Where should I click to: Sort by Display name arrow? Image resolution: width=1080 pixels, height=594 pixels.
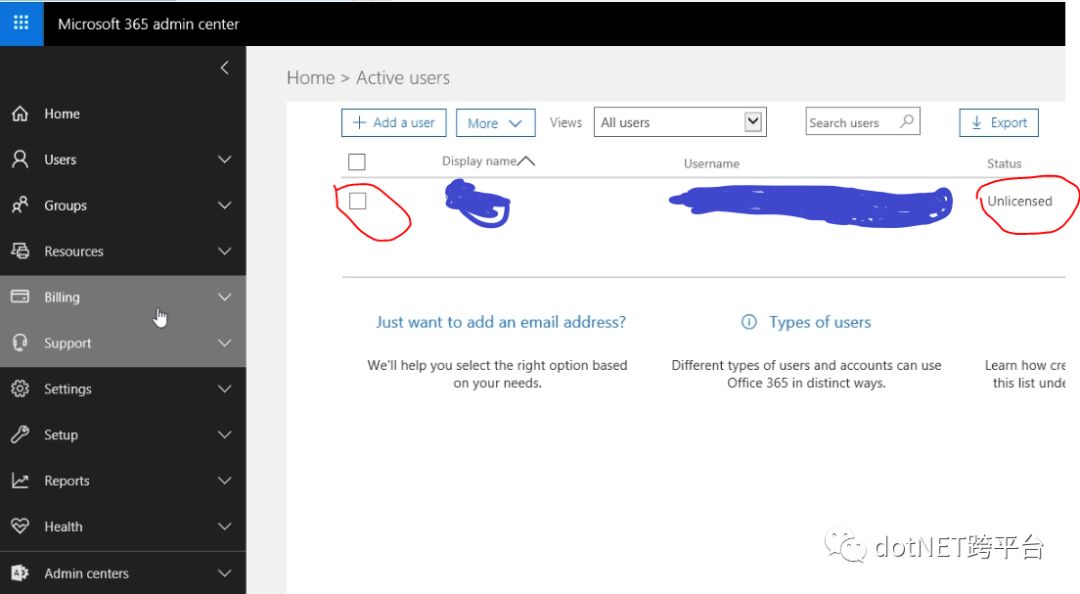(x=526, y=161)
